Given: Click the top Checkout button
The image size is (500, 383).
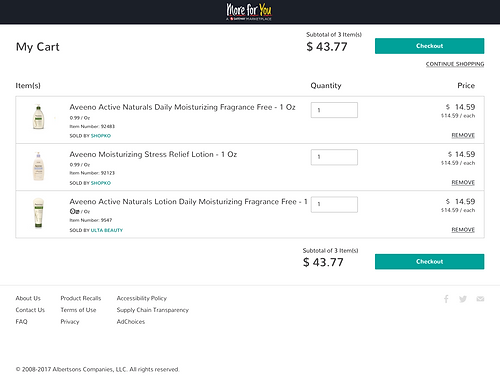Looking at the screenshot, I should (x=429, y=46).
